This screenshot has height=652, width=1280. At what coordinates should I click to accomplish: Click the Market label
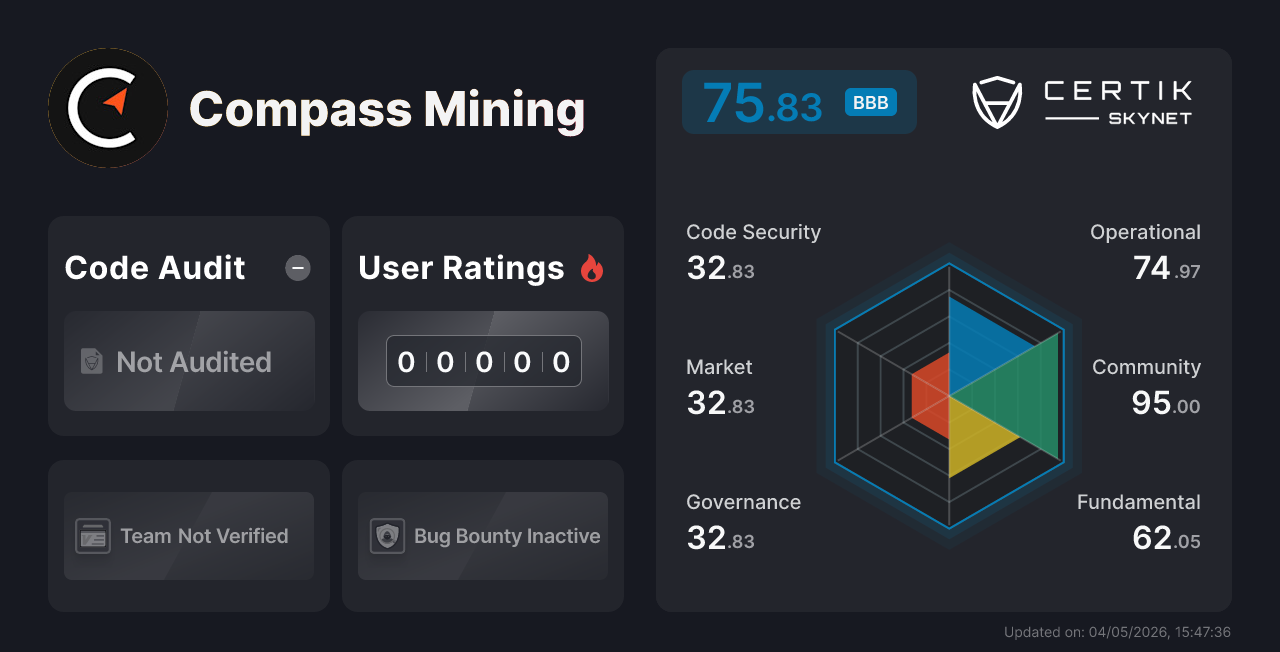pyautogui.click(x=719, y=367)
